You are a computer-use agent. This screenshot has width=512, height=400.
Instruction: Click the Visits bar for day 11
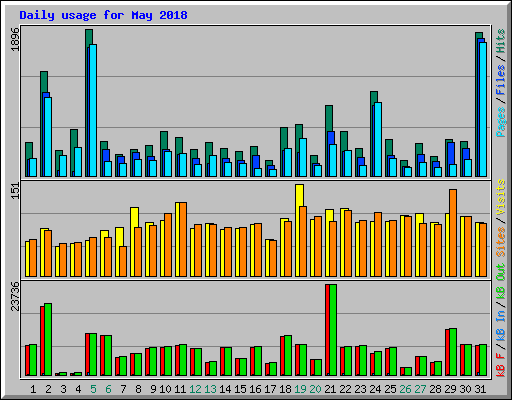point(177,239)
